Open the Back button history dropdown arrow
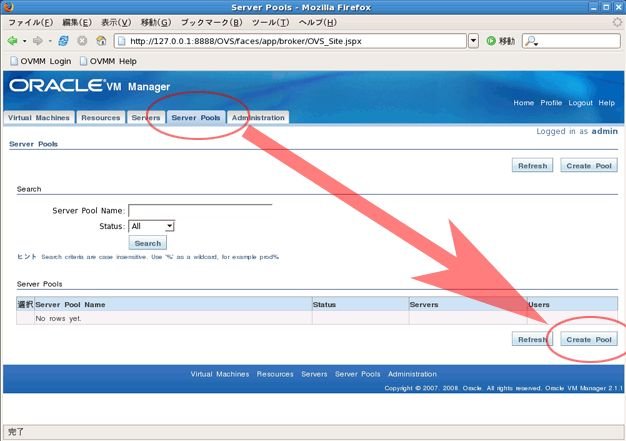This screenshot has width=626, height=441. [24, 41]
